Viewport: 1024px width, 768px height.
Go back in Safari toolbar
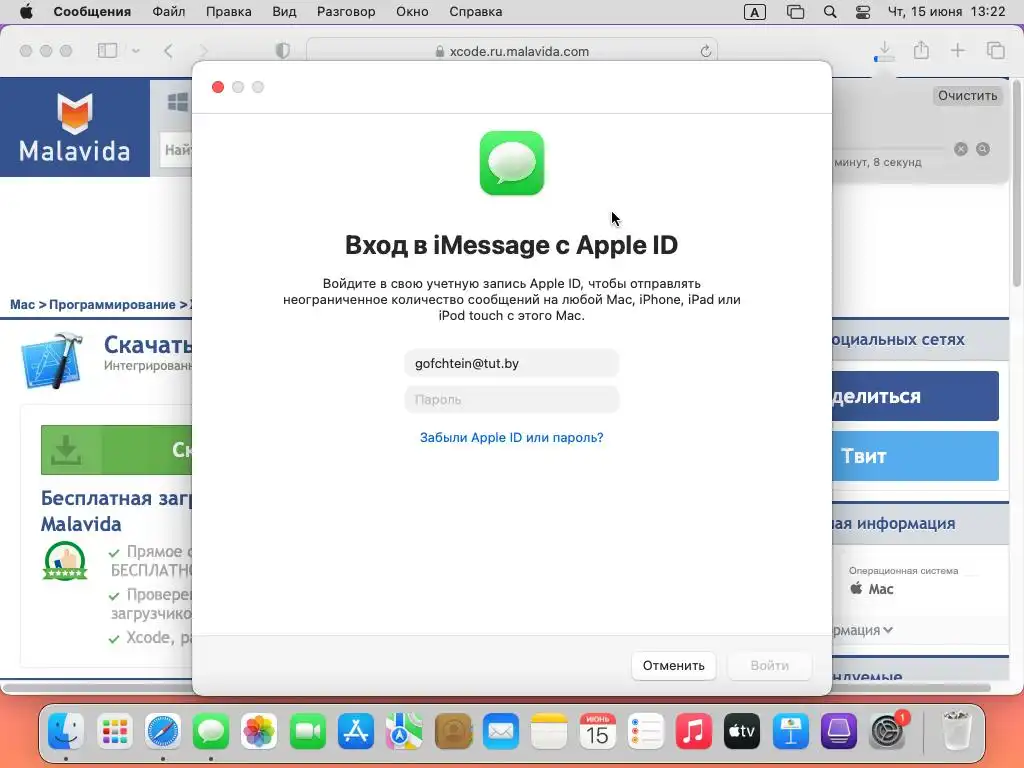click(x=168, y=50)
